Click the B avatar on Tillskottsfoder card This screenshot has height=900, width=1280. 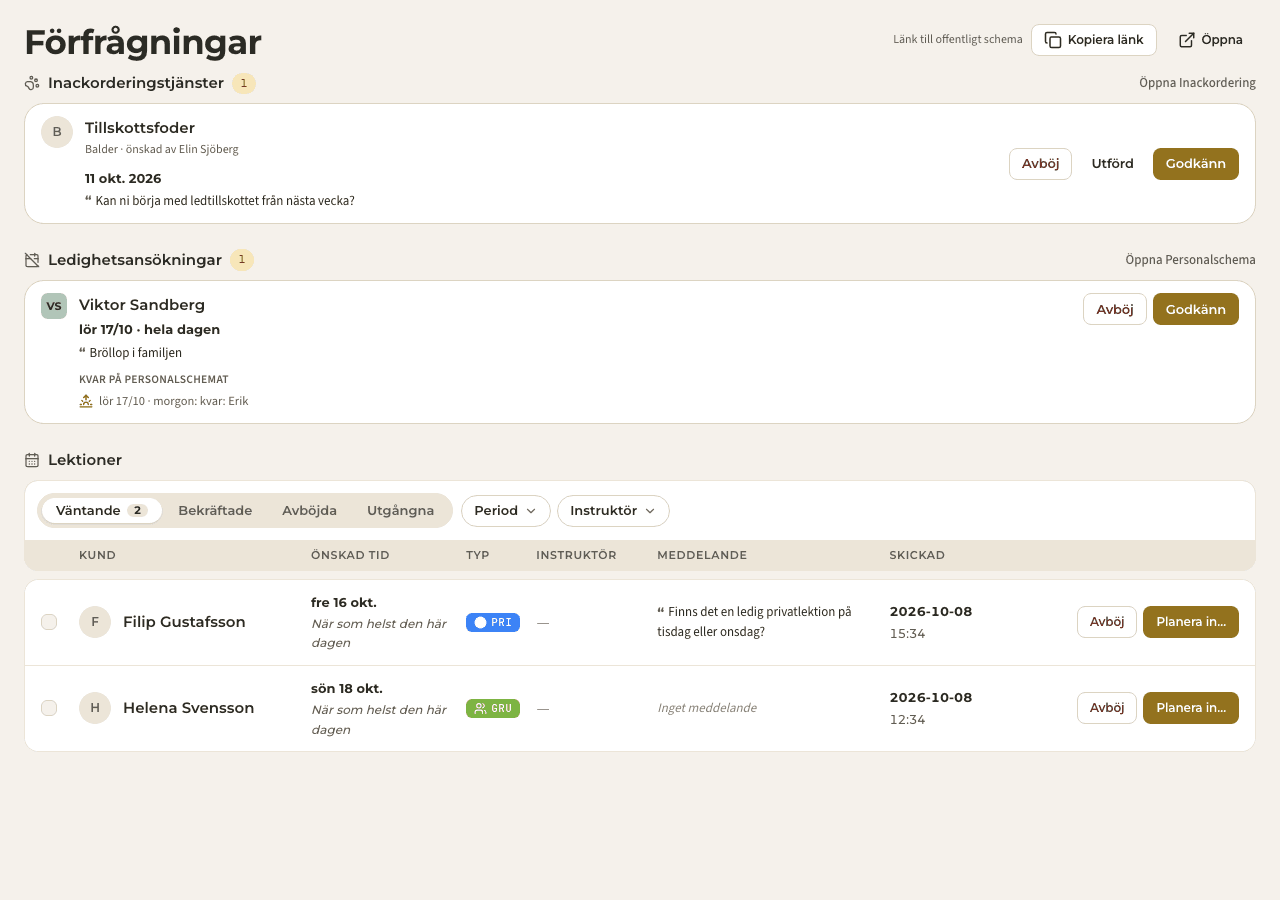(57, 132)
